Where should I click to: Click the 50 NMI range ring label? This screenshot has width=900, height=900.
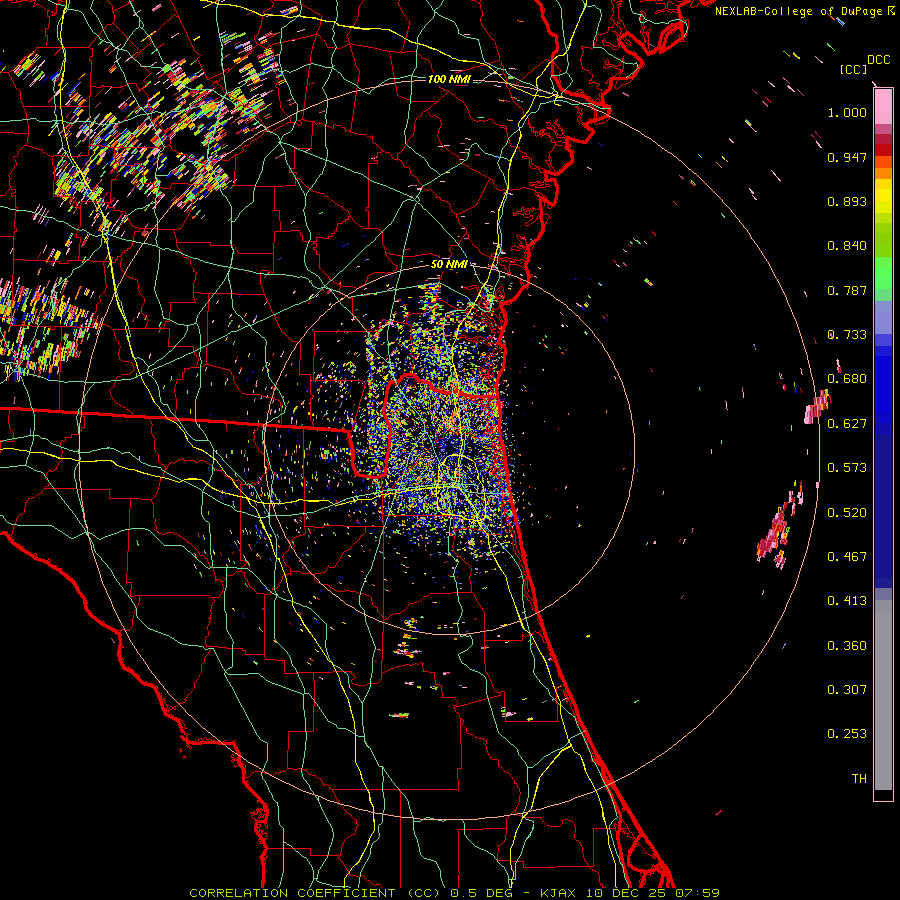[449, 265]
